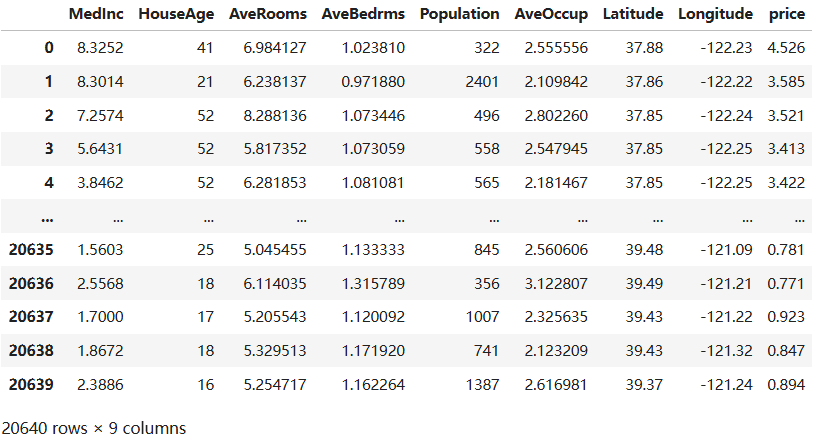Viewport: 818px width, 440px height.
Task: Click row index 20635
Action: click(x=31, y=250)
